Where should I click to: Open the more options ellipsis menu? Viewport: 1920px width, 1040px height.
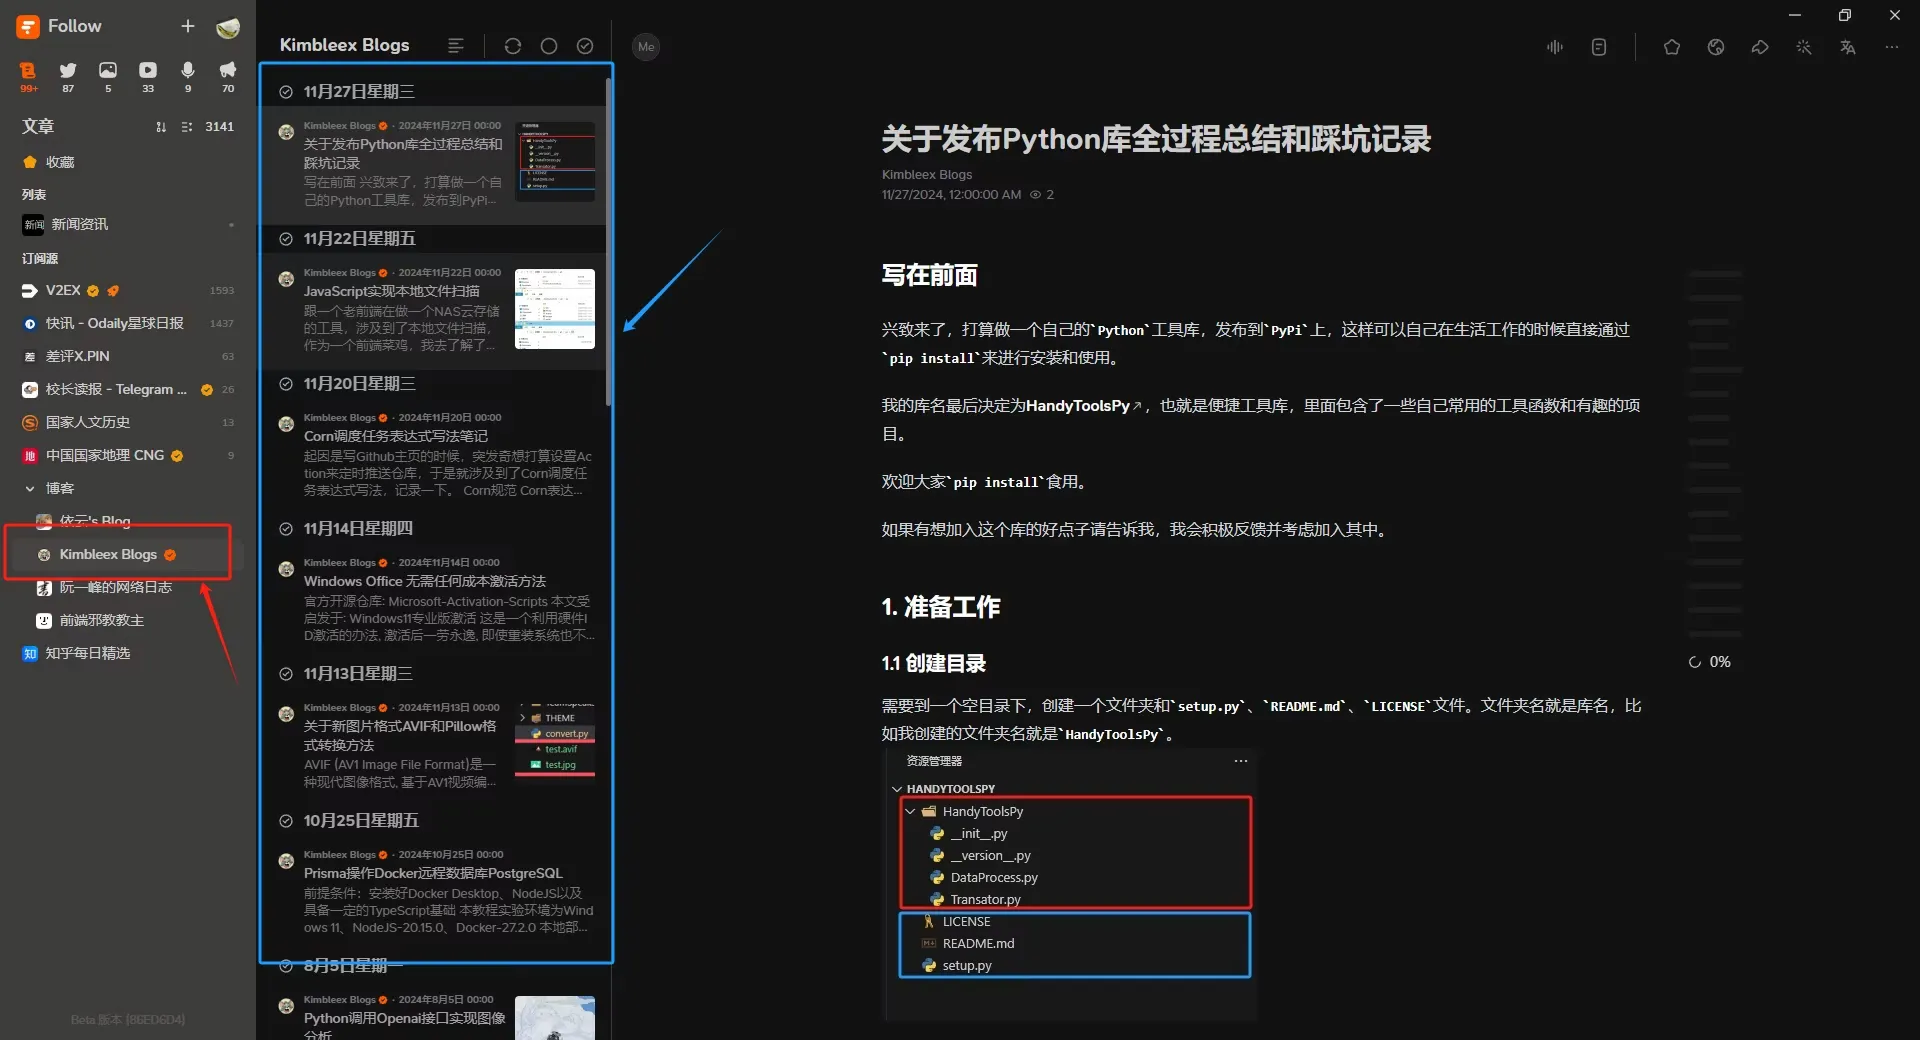tap(1891, 47)
